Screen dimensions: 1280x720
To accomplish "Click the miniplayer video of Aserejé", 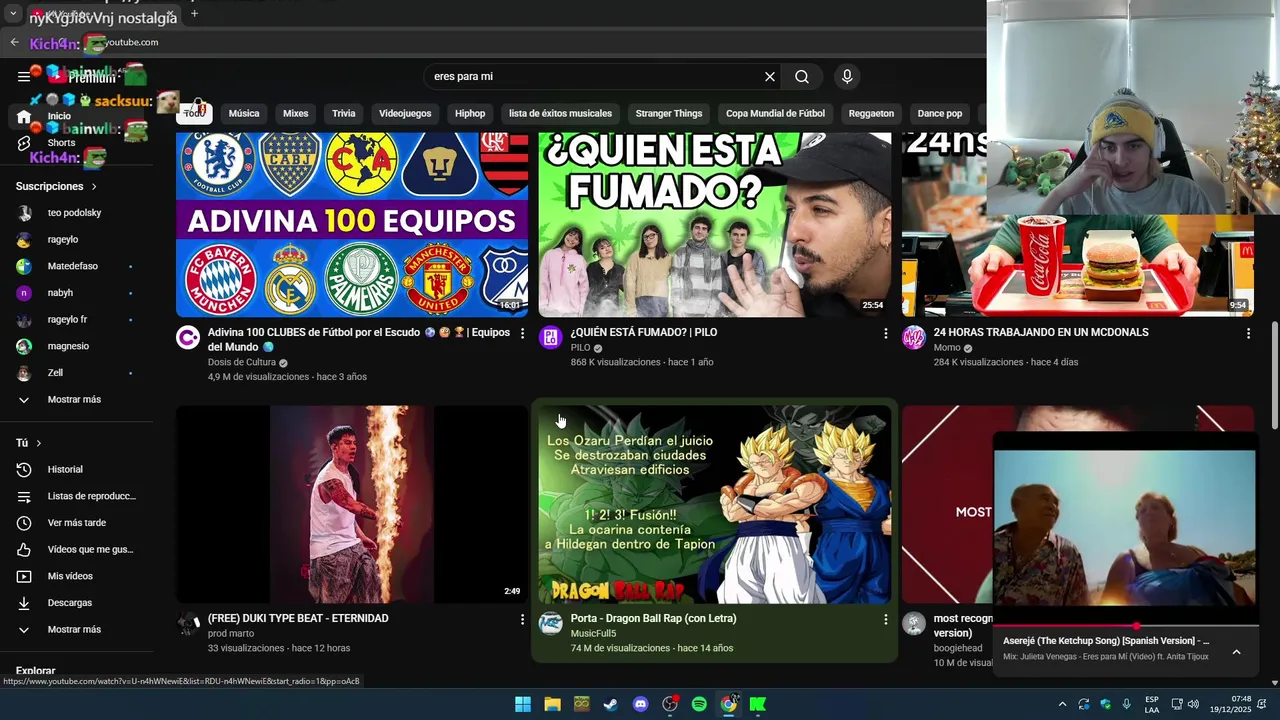I will point(1125,528).
